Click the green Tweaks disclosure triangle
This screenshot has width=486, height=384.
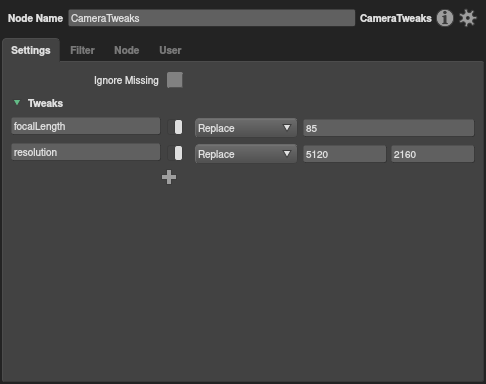point(17,103)
